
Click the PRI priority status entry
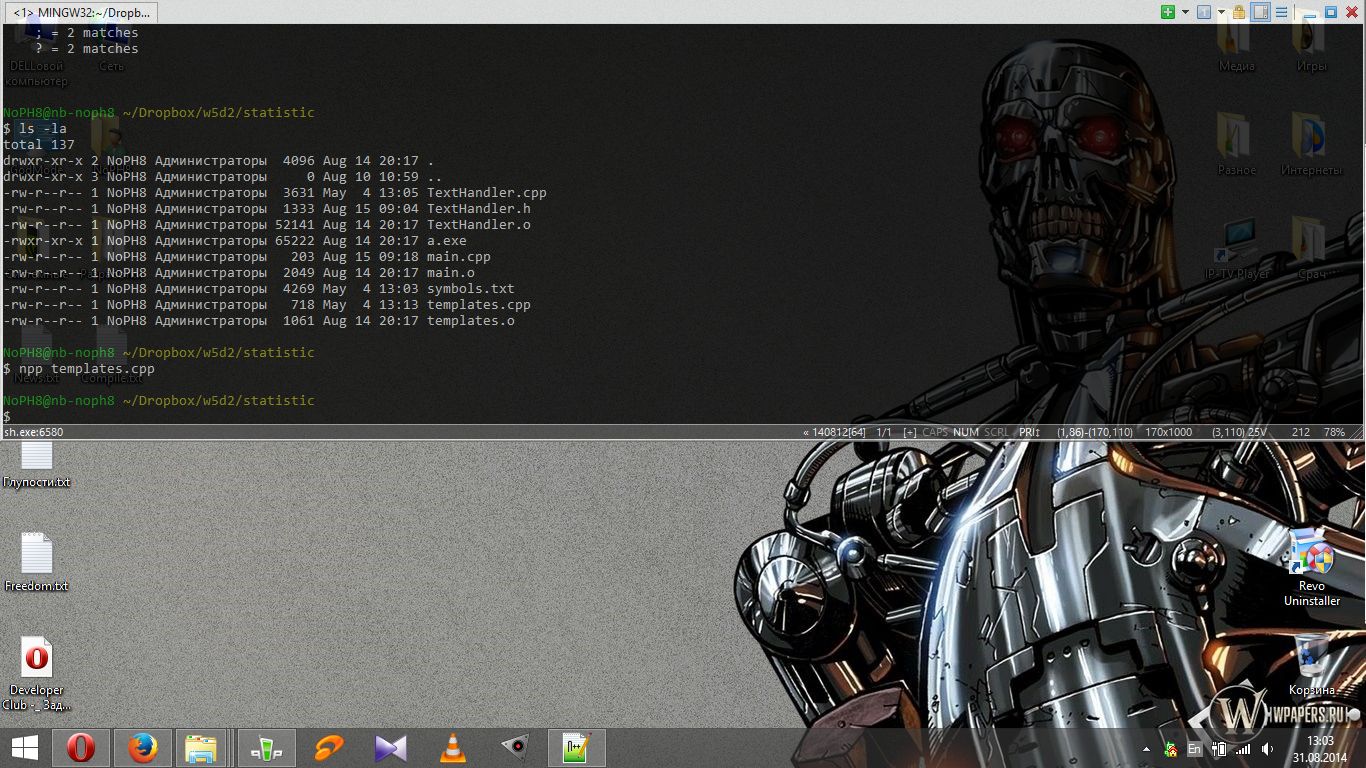(1030, 432)
